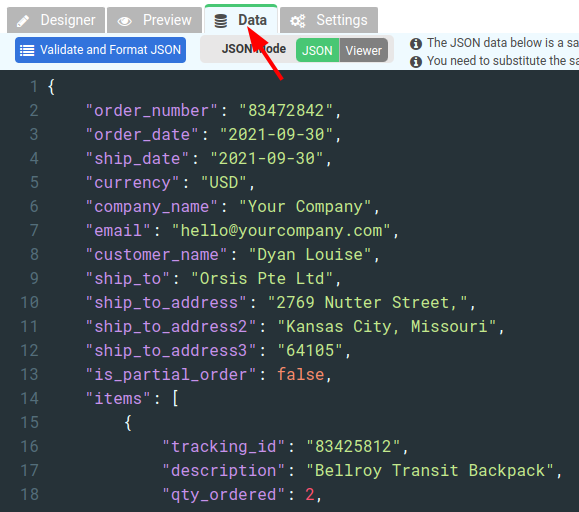Viewport: 579px width, 512px height.
Task: Click the qty_ordered value 2
Action: (x=310, y=494)
